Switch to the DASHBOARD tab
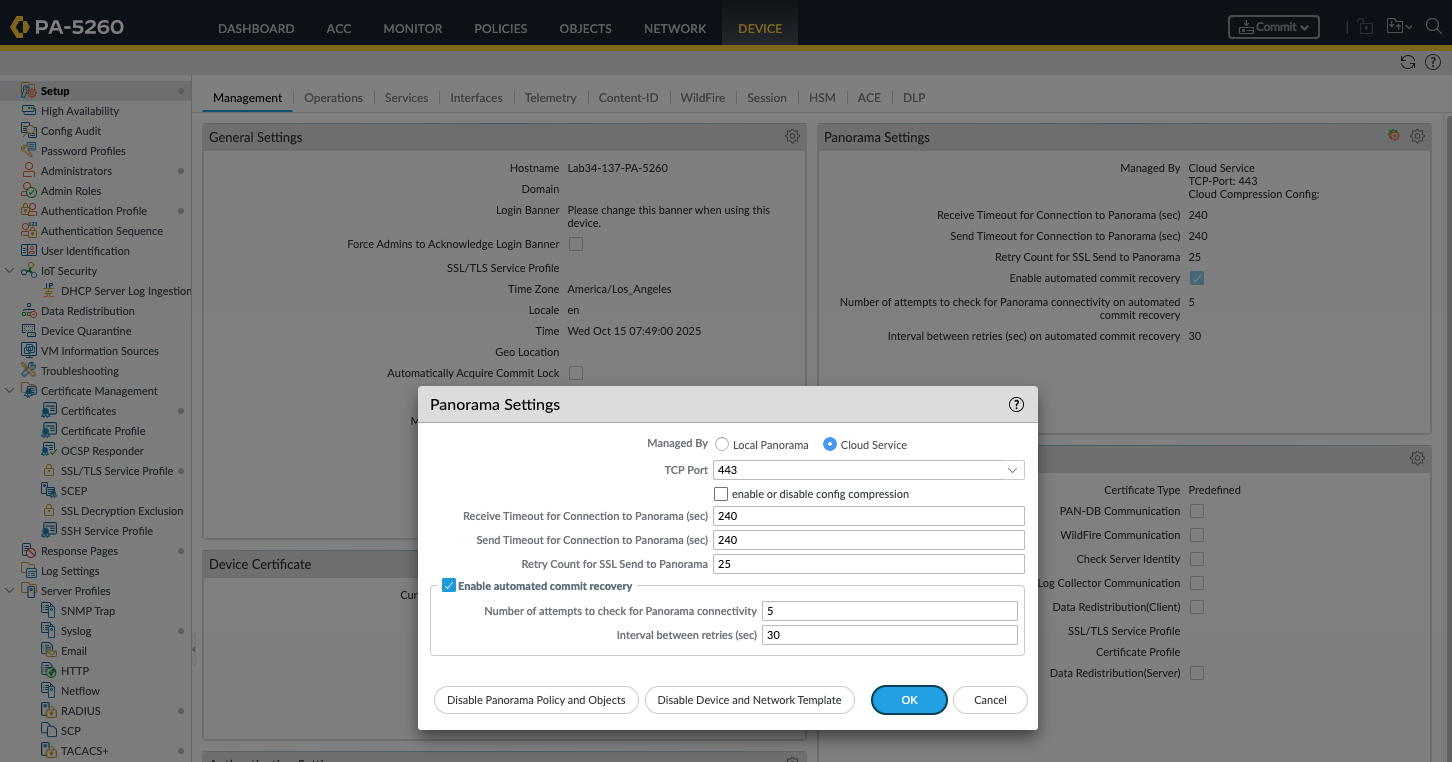The width and height of the screenshot is (1452, 762). 256,28
